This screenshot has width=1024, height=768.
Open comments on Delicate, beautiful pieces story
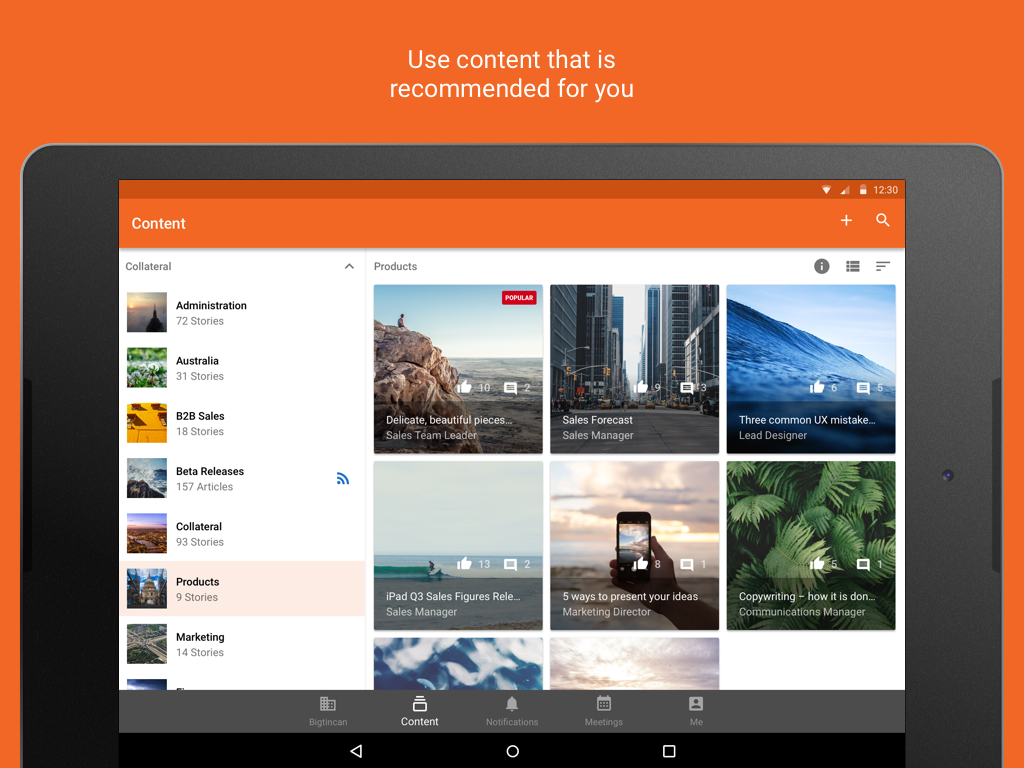(511, 388)
